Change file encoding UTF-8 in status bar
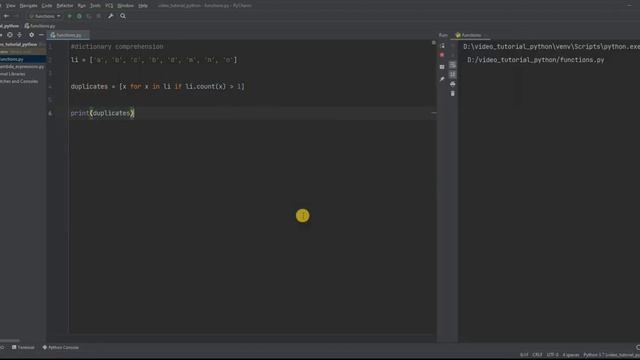This screenshot has width=640, height=360. coord(552,355)
